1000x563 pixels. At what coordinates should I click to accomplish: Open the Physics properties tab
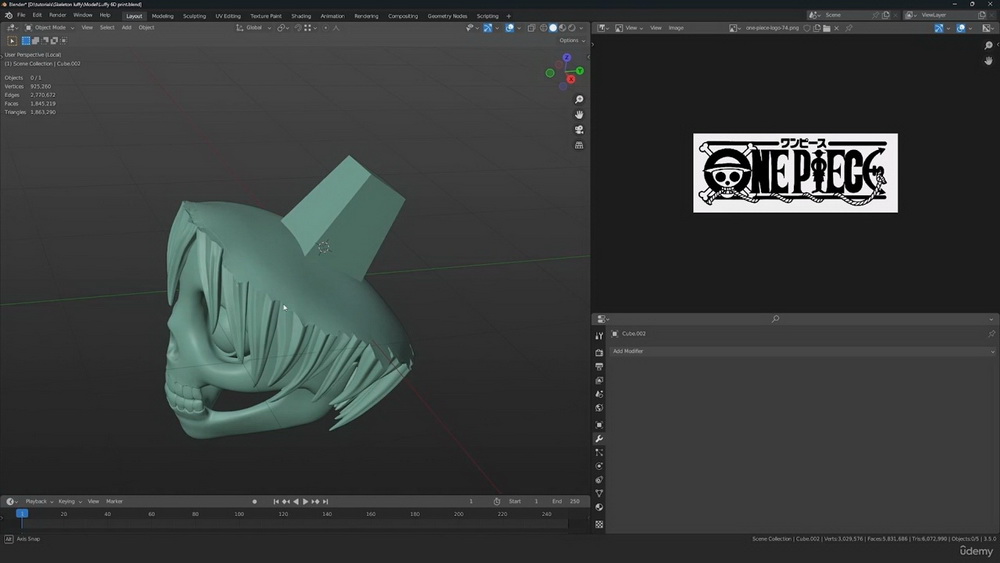coord(599,466)
